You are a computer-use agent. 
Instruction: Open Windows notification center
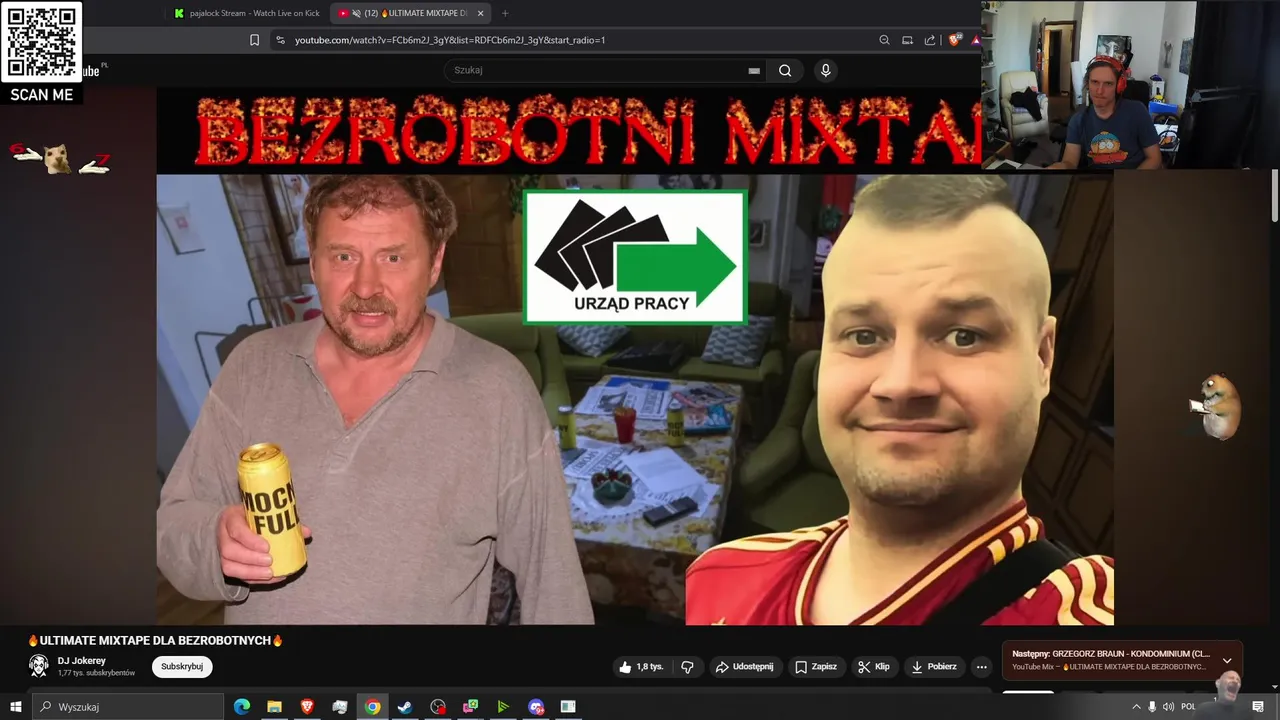point(1258,707)
